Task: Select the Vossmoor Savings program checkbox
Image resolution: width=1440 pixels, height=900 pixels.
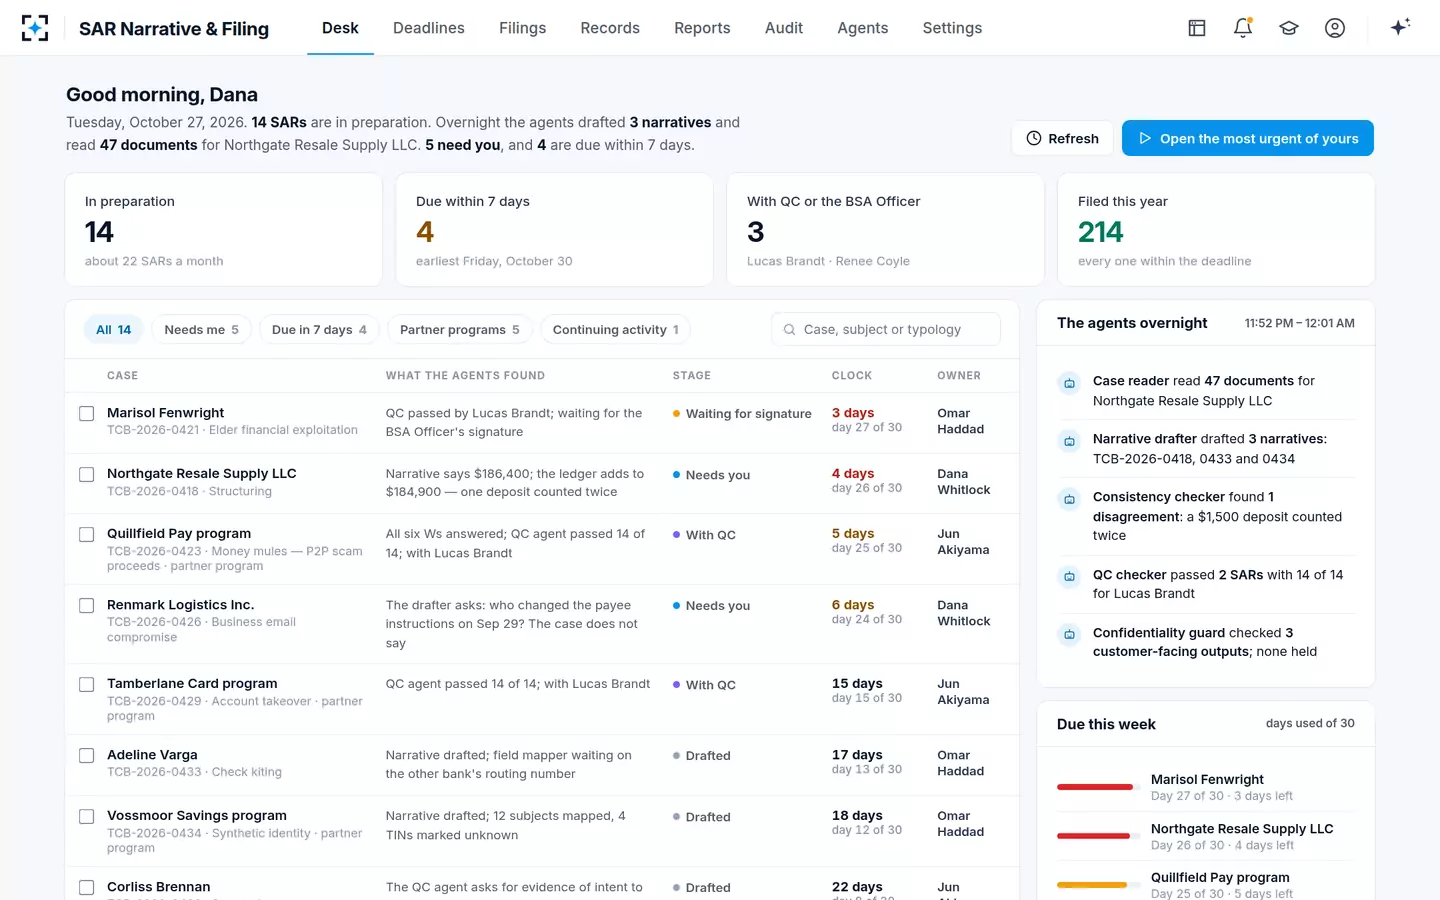Action: coord(87,816)
